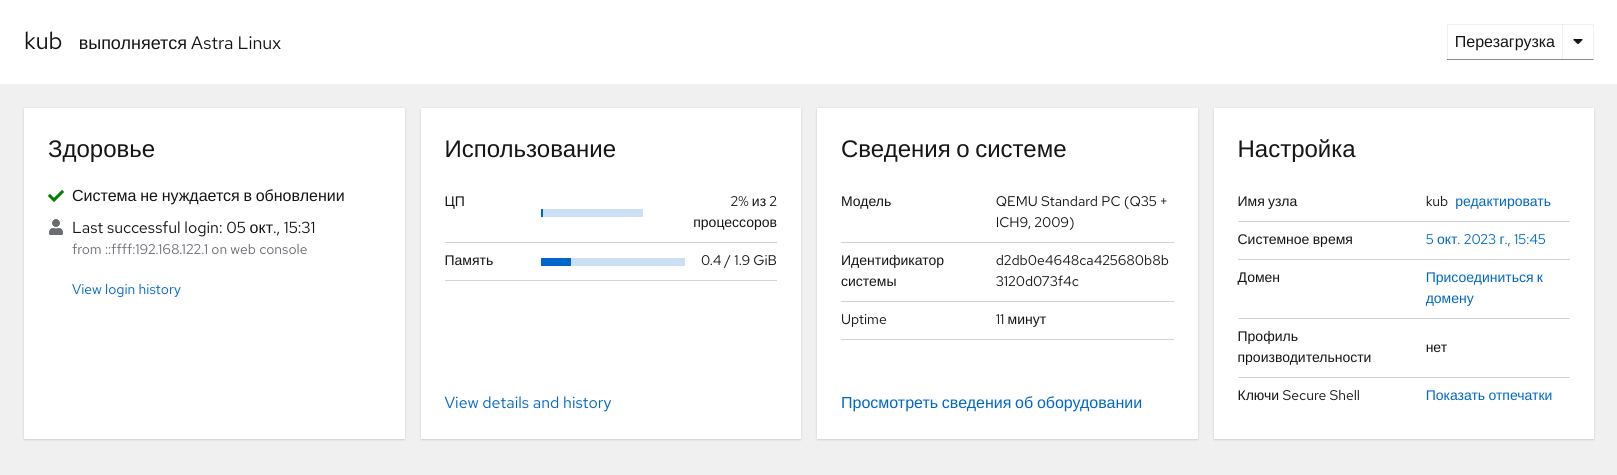Open View details and history link

527,402
